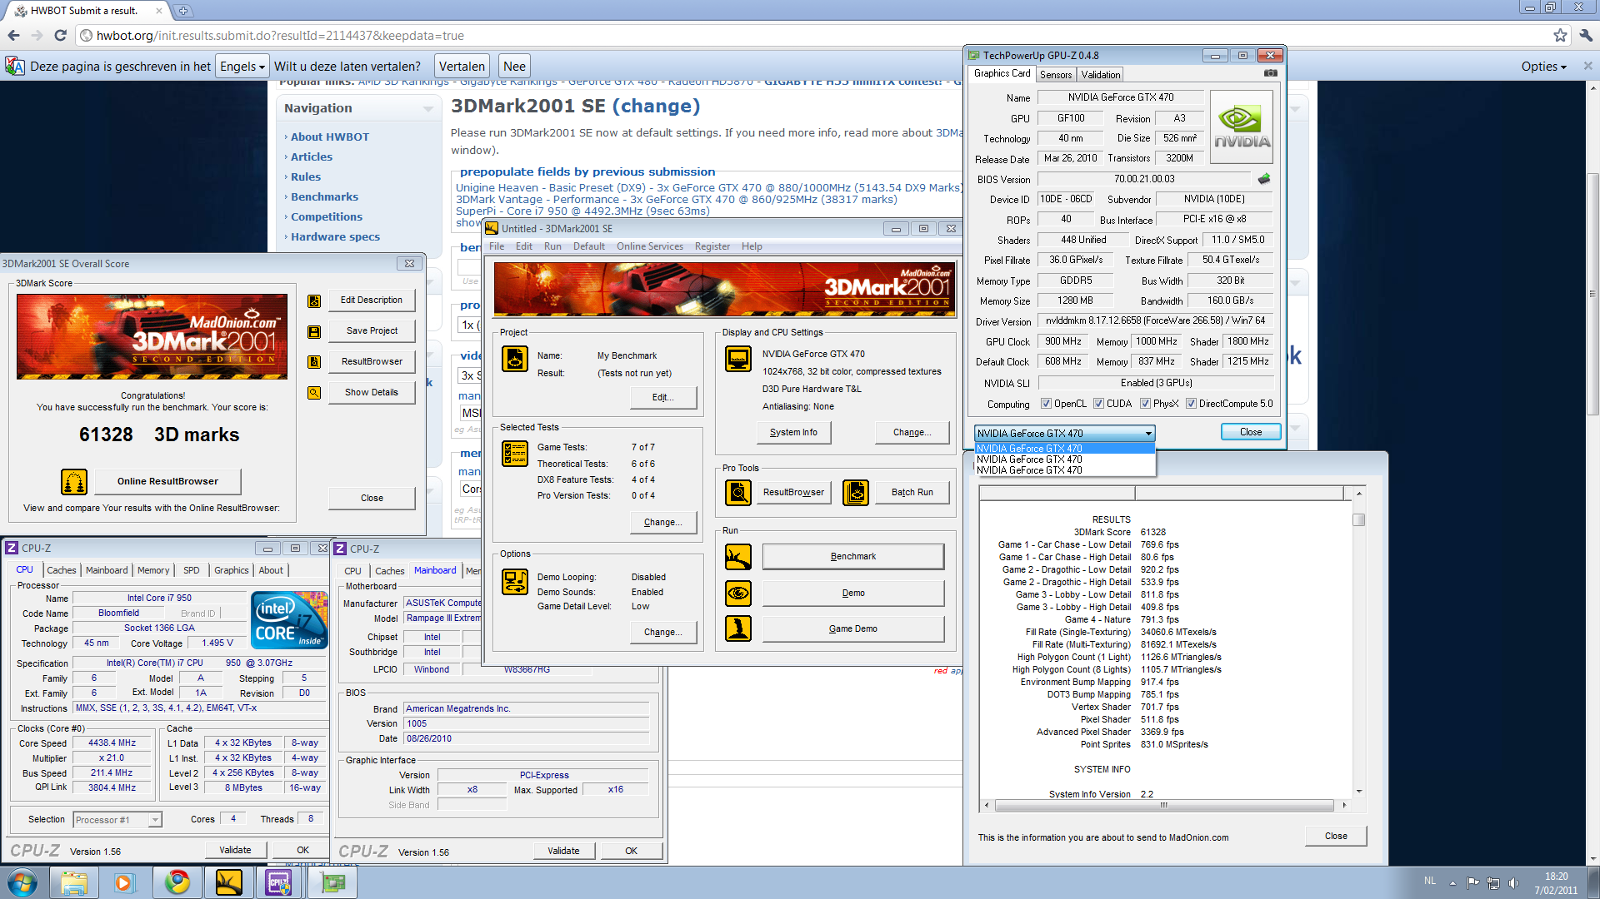Open 3DMark2001 taskbar icon
This screenshot has width=1600, height=899.
tap(229, 883)
